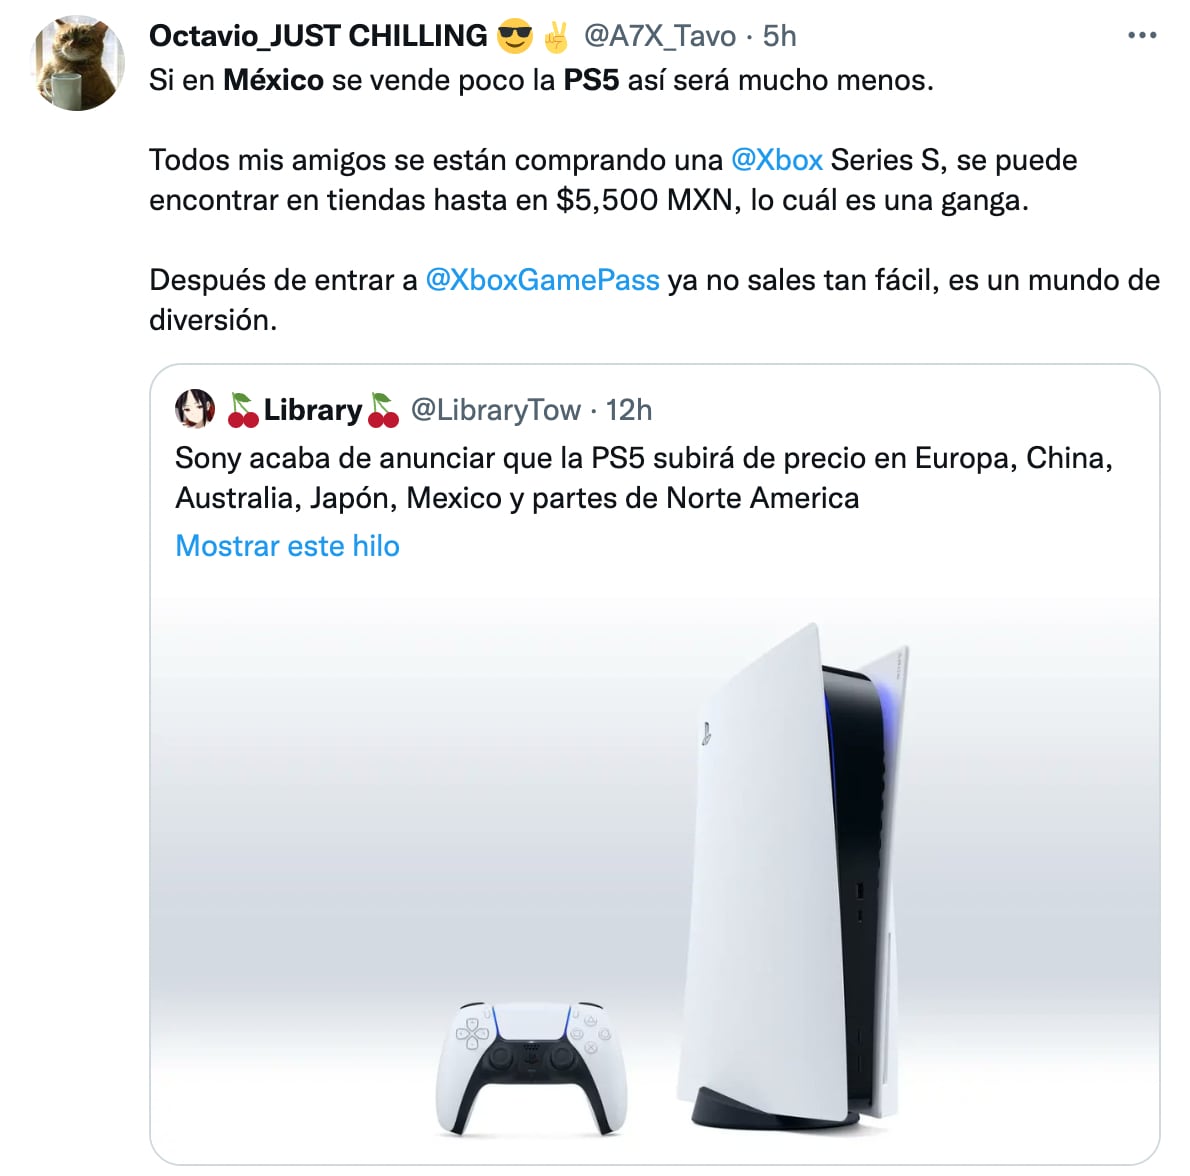Click the 12h quoted tweet timestamp

(x=628, y=410)
